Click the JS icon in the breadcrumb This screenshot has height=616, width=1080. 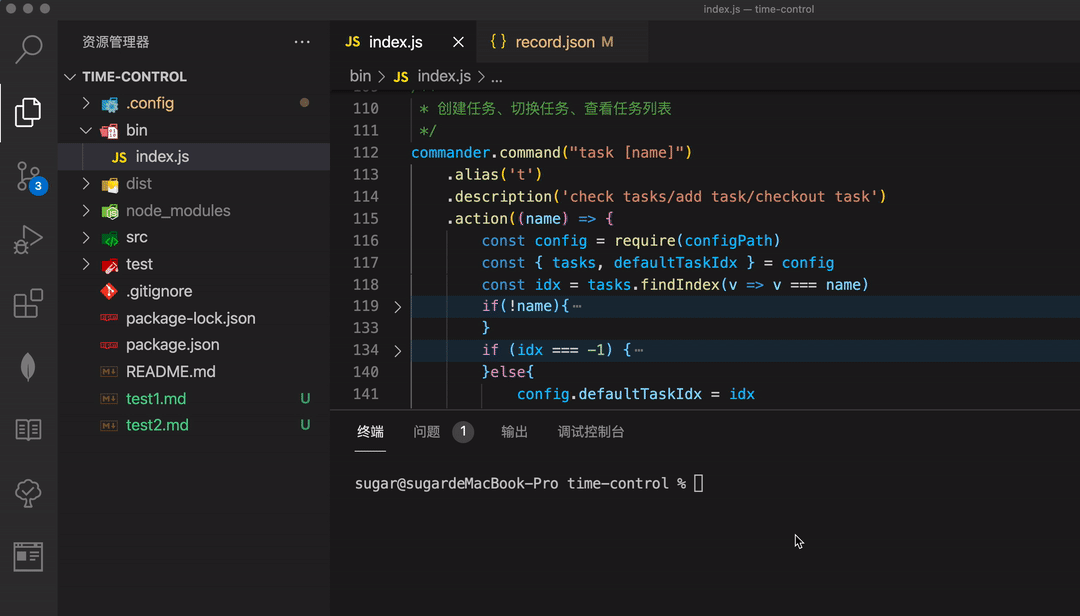click(x=401, y=76)
